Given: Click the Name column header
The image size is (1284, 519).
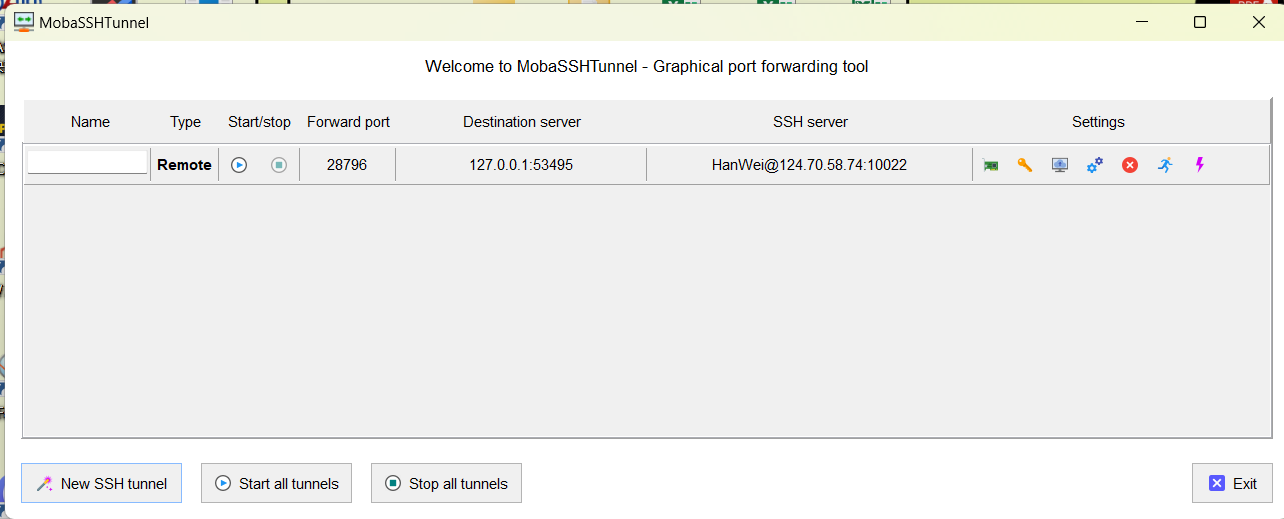Looking at the screenshot, I should click(x=91, y=122).
